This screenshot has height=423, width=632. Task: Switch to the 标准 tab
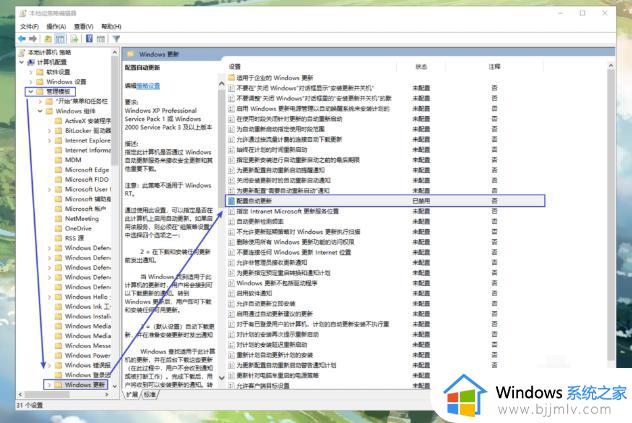(150, 394)
